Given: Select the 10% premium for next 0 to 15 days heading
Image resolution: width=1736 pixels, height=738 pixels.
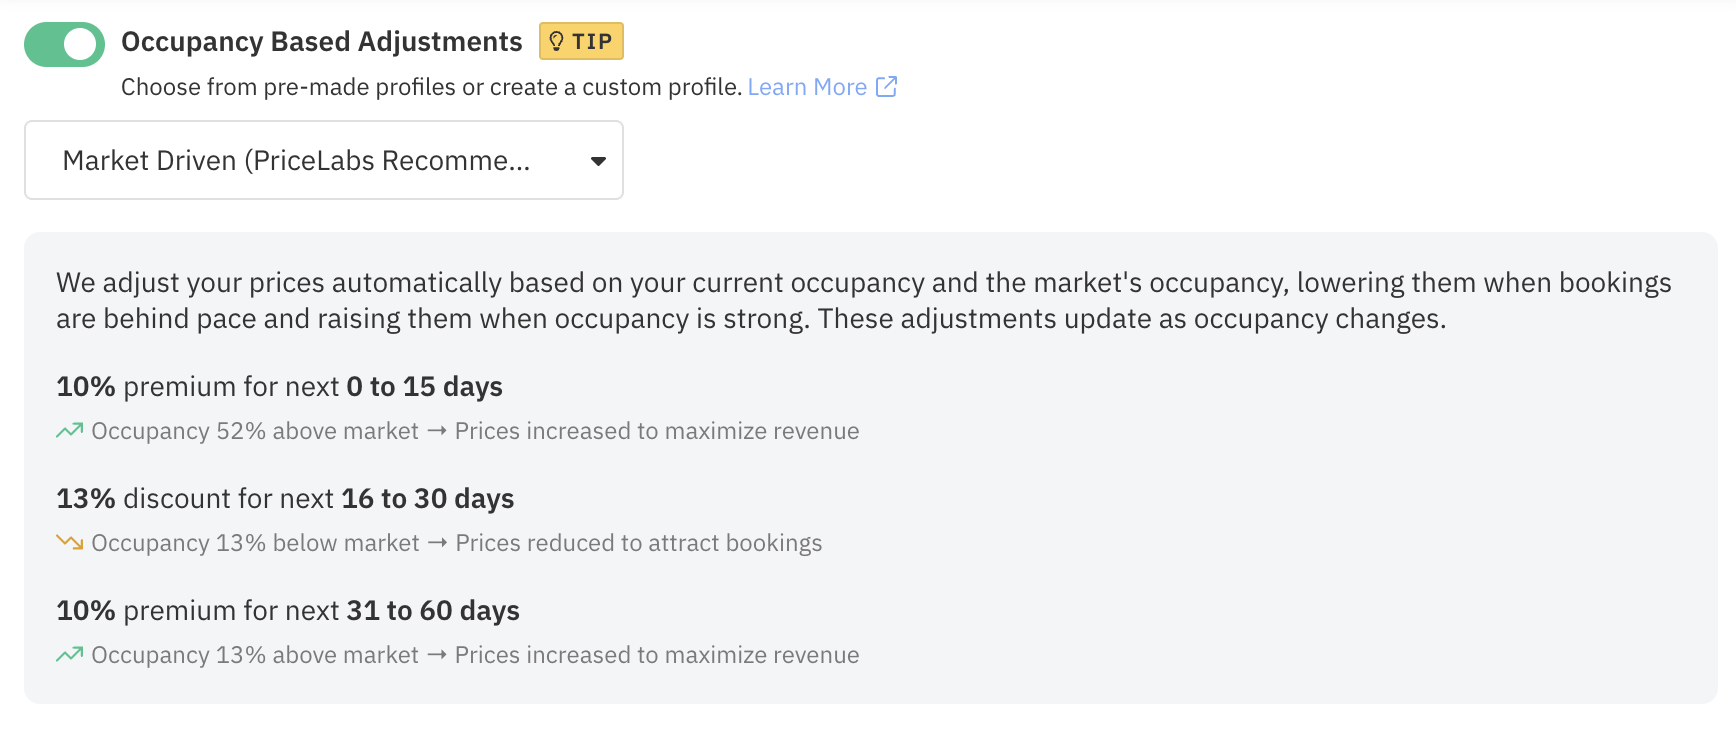Looking at the screenshot, I should (x=279, y=387).
